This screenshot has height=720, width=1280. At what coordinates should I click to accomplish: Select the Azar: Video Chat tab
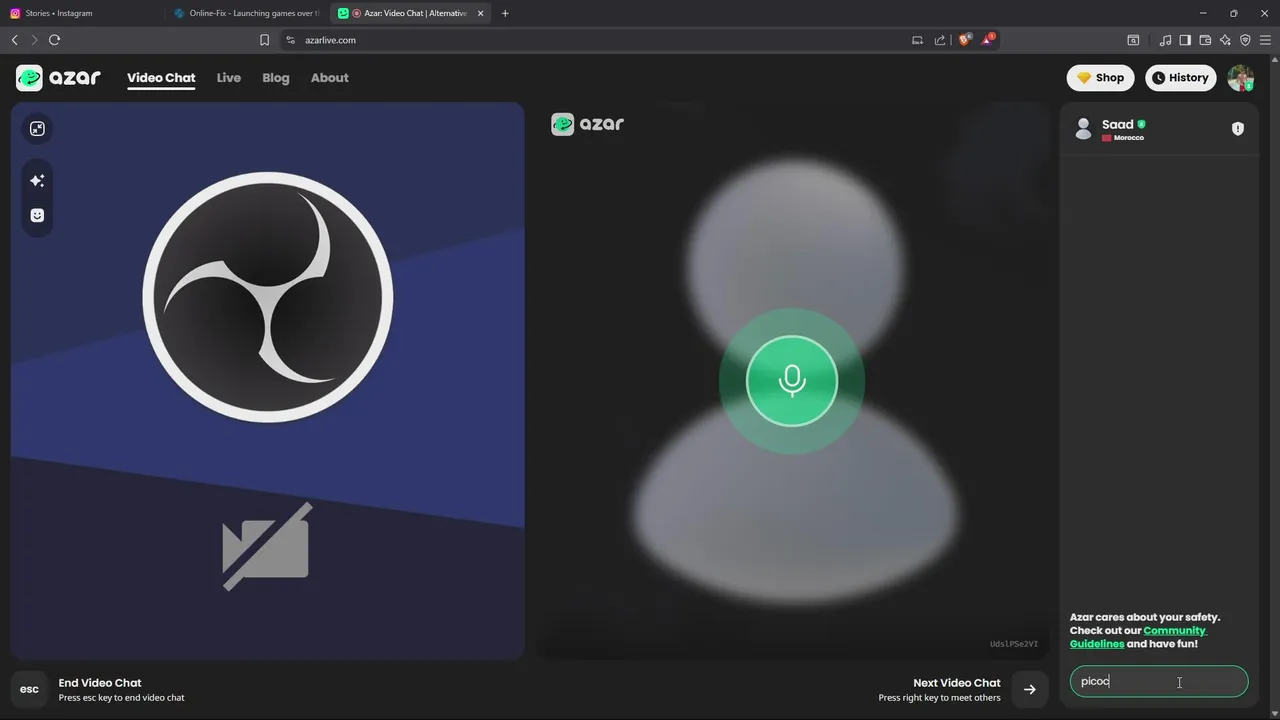[x=408, y=13]
